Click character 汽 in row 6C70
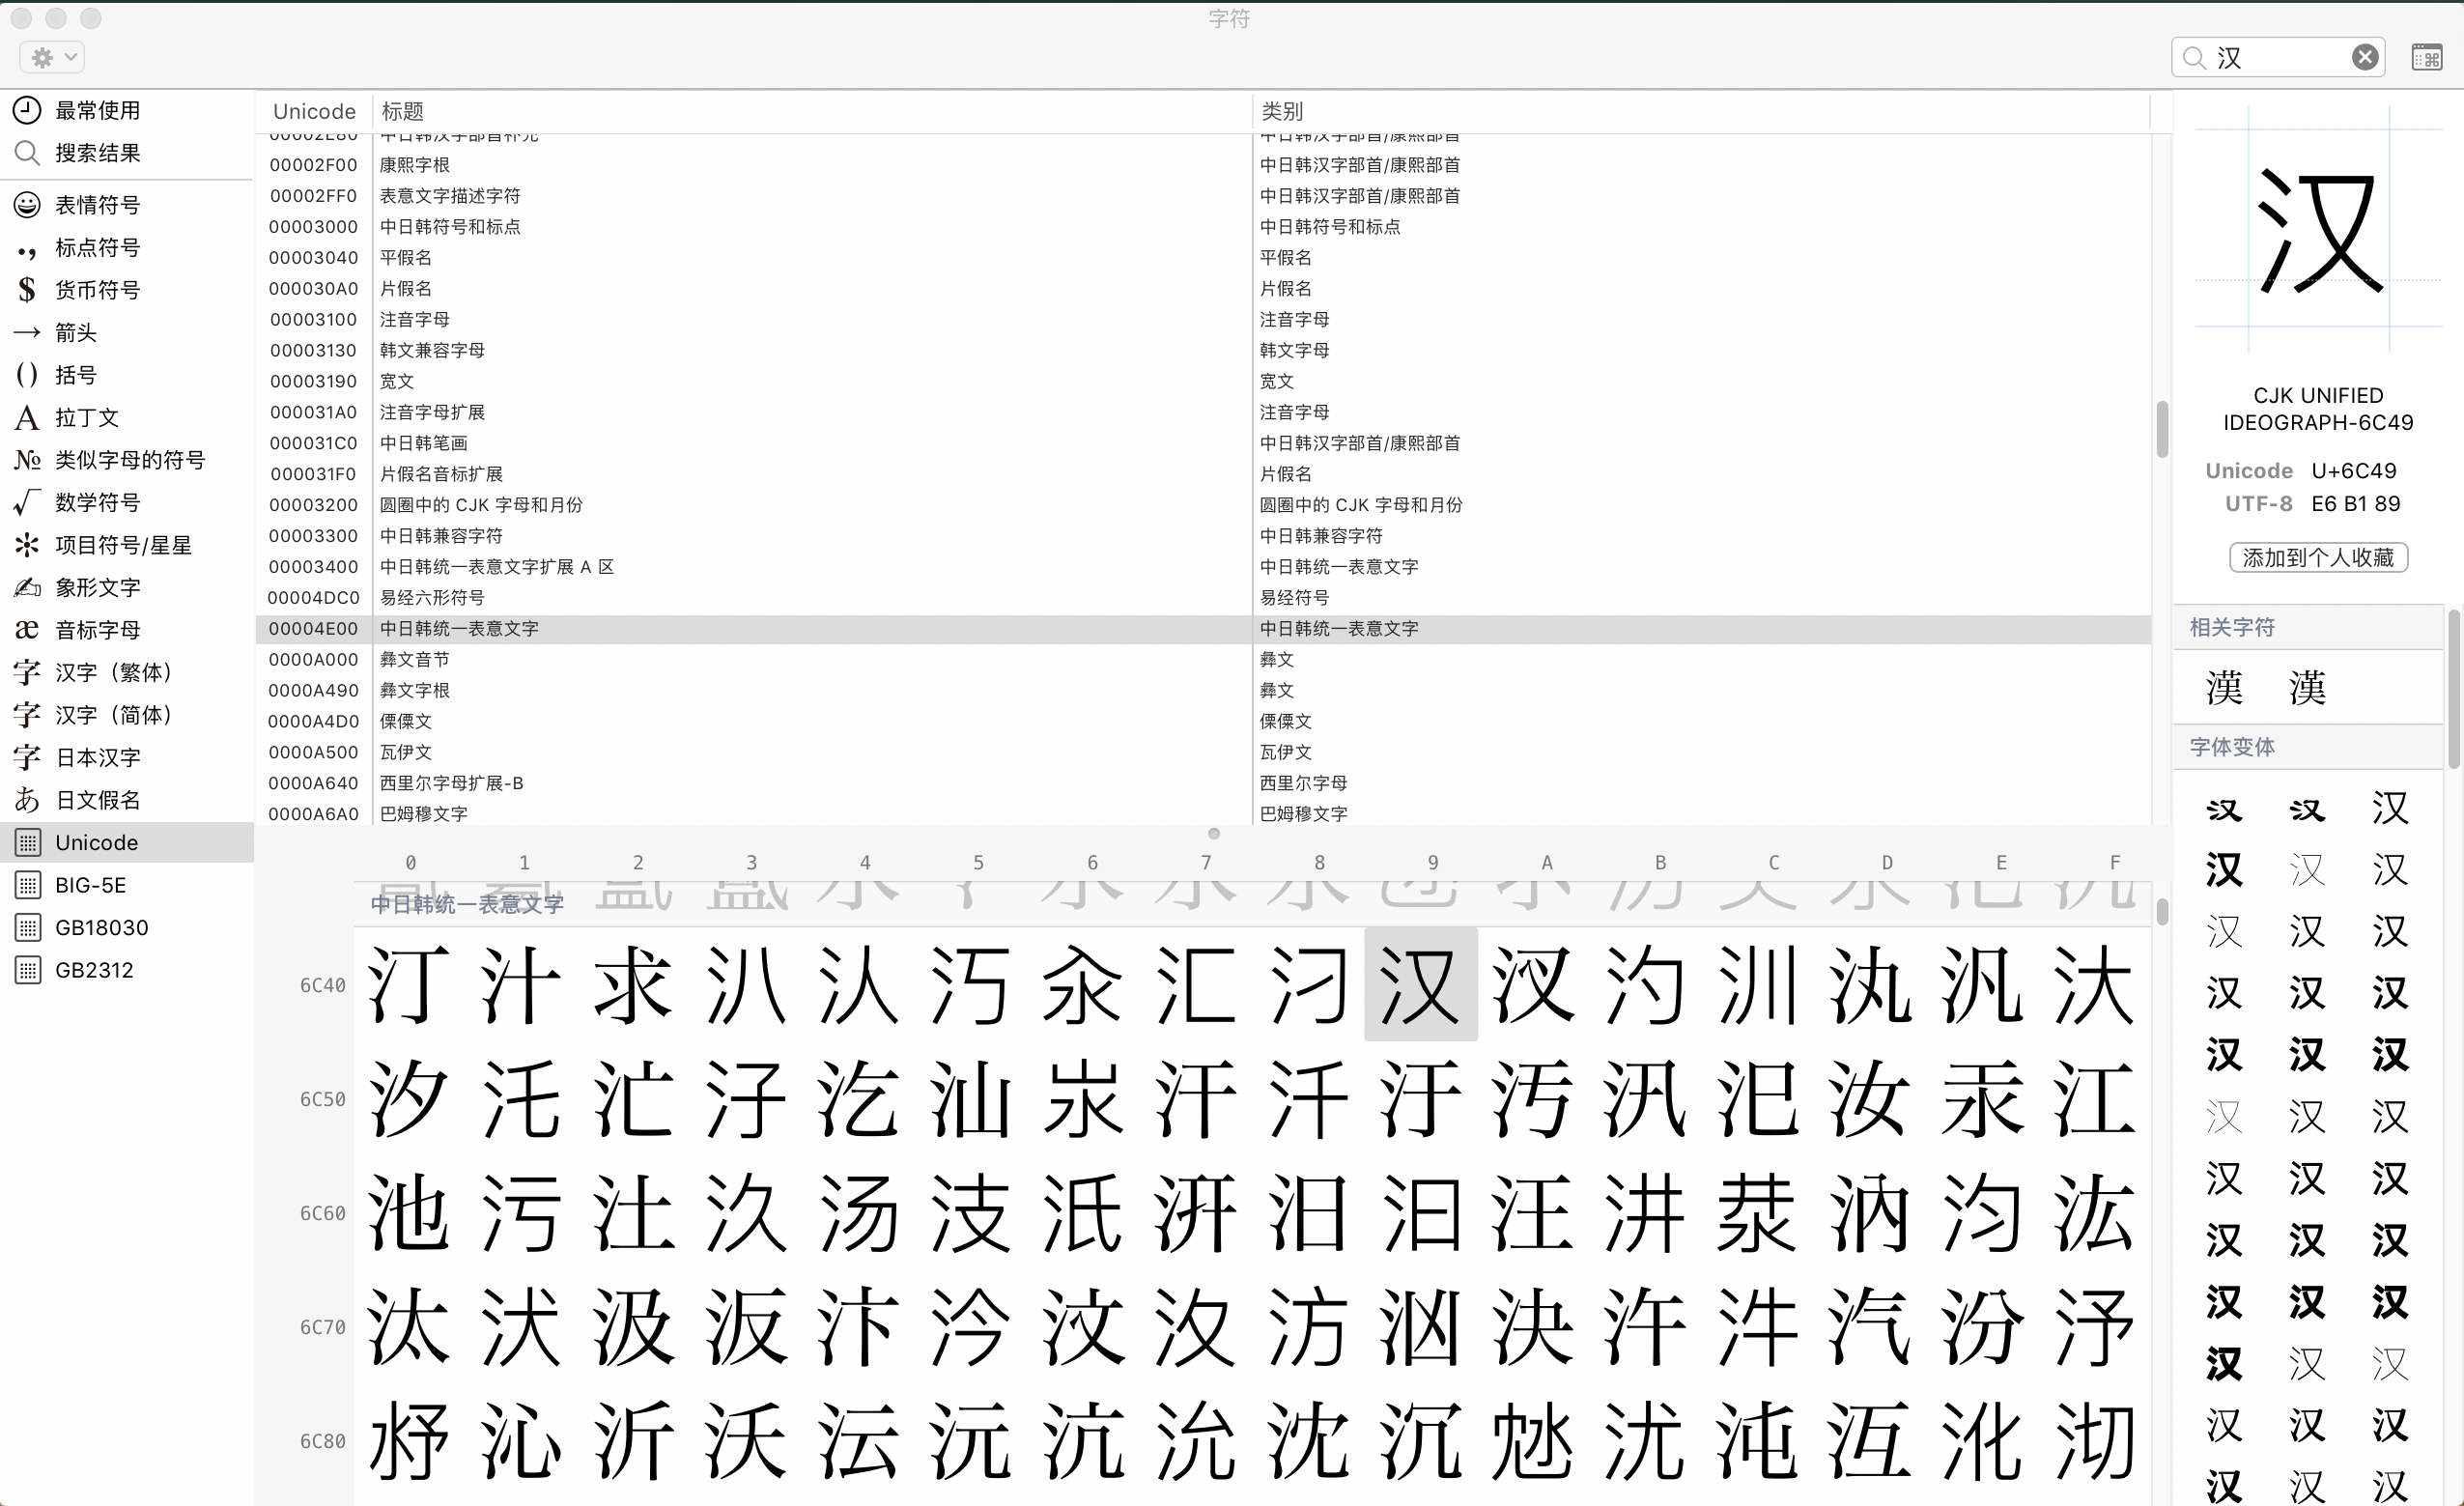Image resolution: width=2464 pixels, height=1506 pixels. [1871, 1327]
